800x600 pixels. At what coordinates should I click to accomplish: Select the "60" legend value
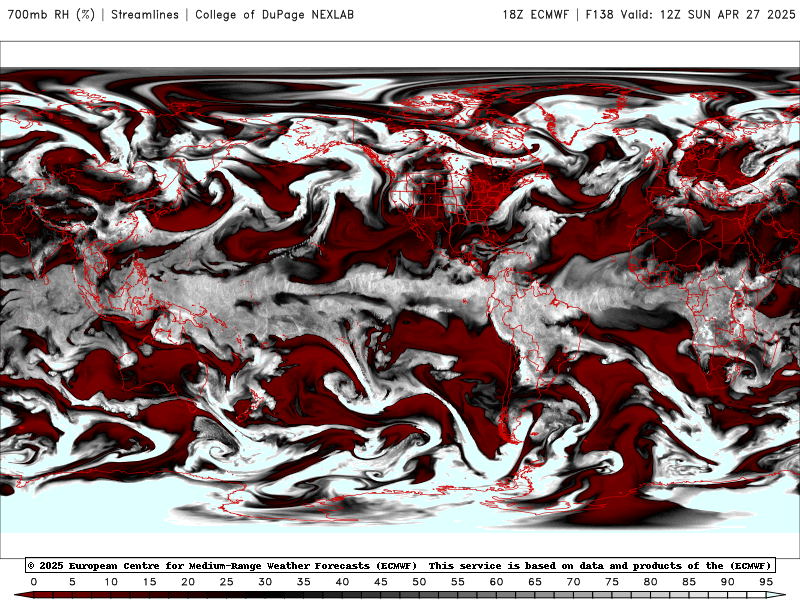click(496, 582)
